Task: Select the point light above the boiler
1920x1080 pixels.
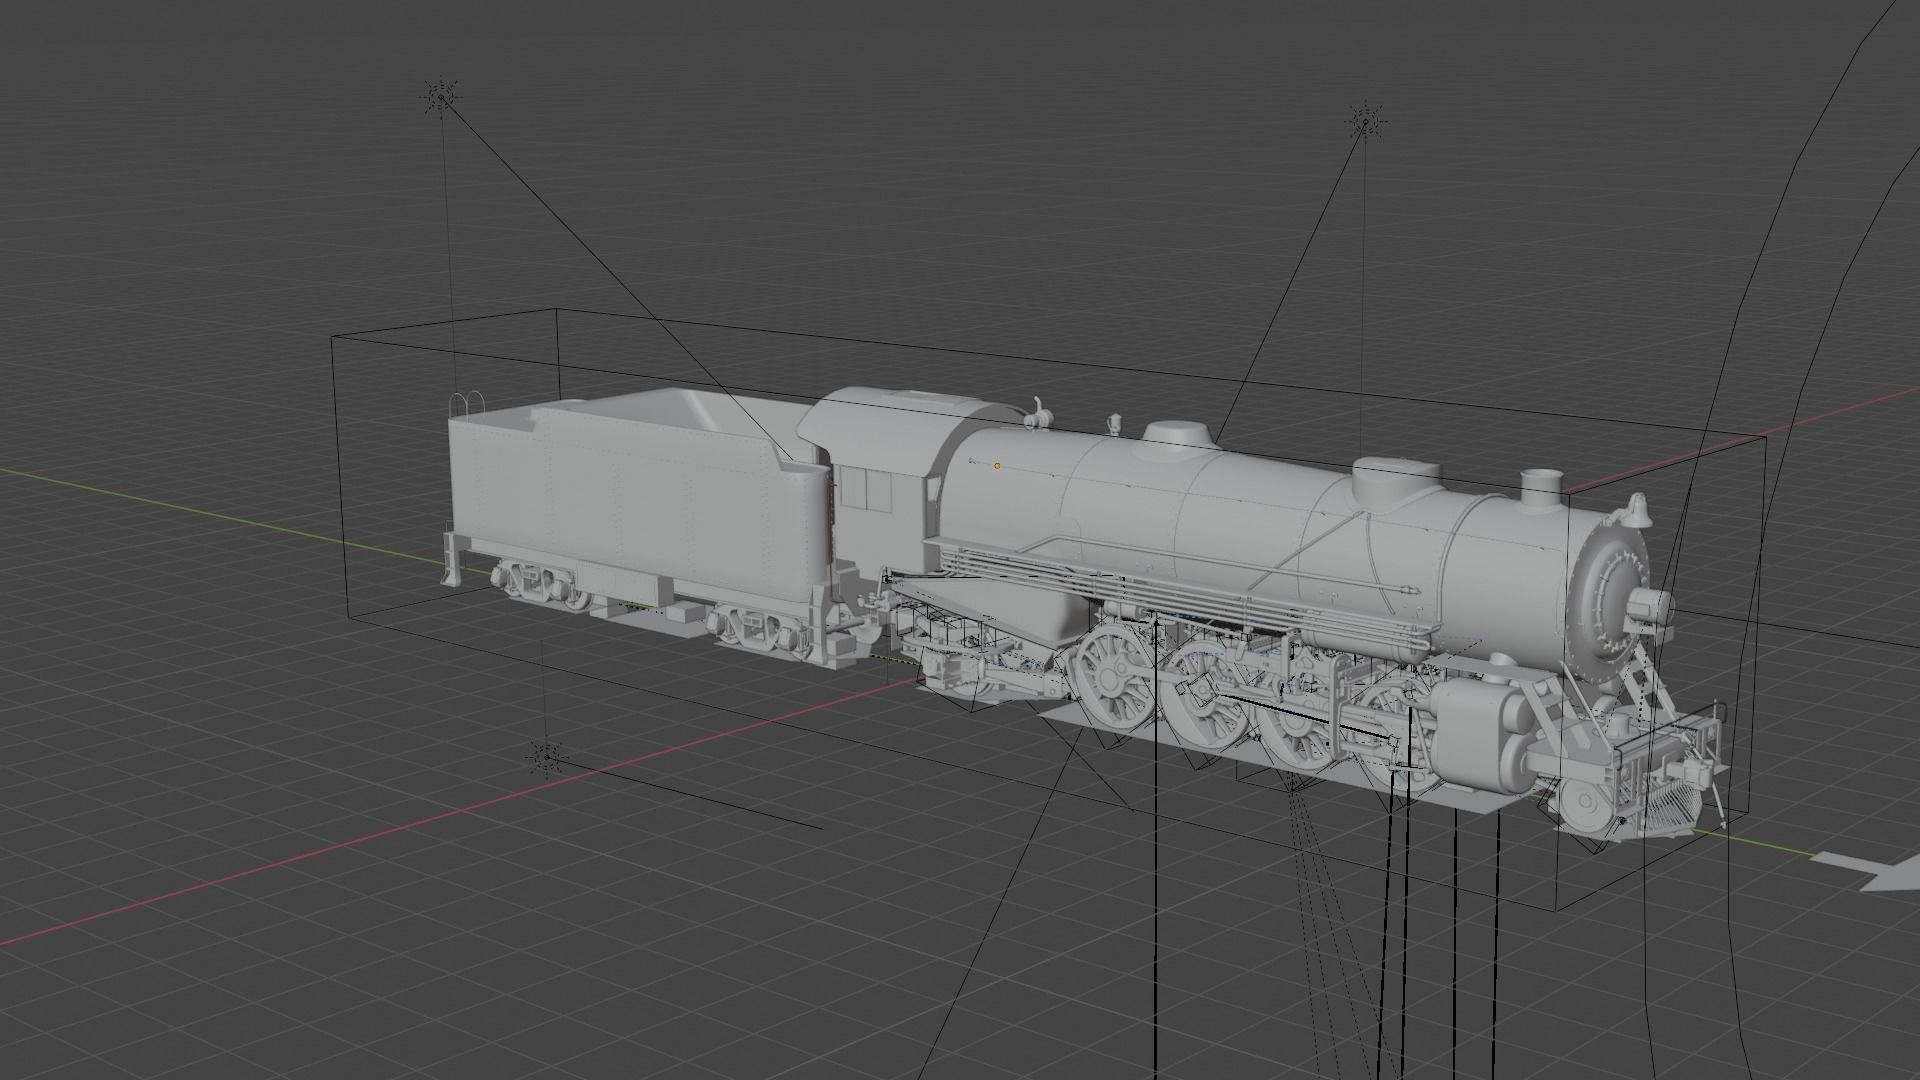Action: [1366, 121]
